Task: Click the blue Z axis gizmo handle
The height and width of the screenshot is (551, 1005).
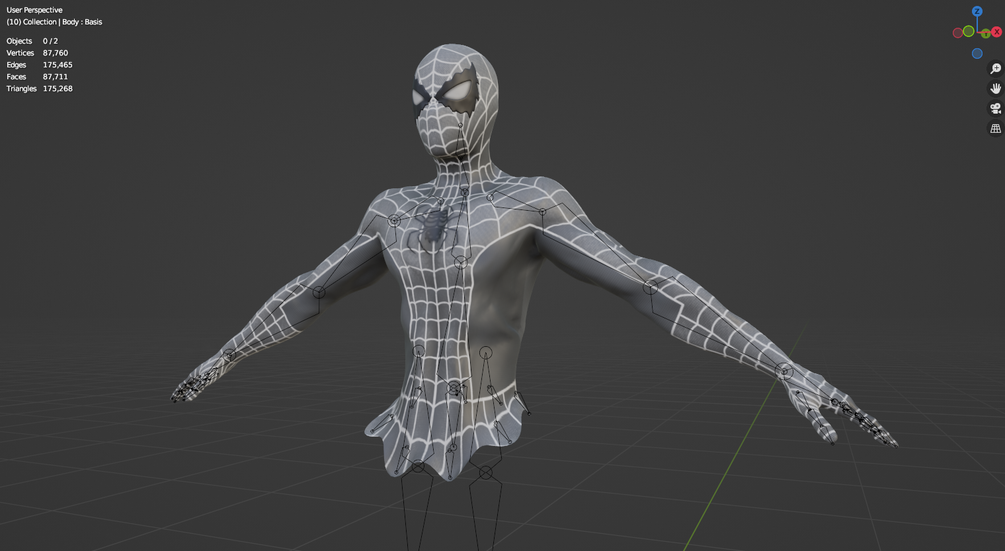Action: tap(977, 11)
